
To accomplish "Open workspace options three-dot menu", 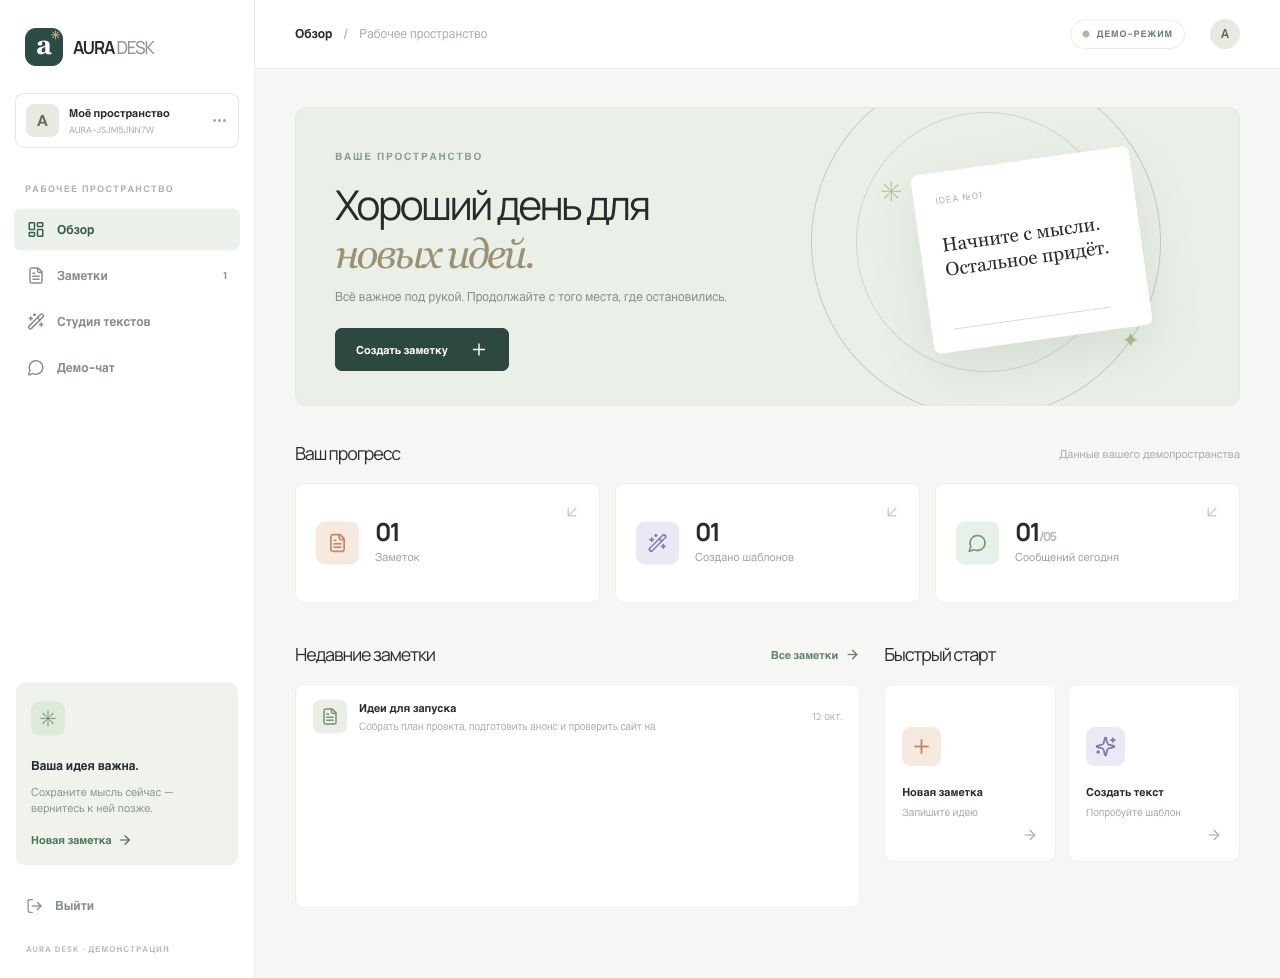I will coord(219,121).
